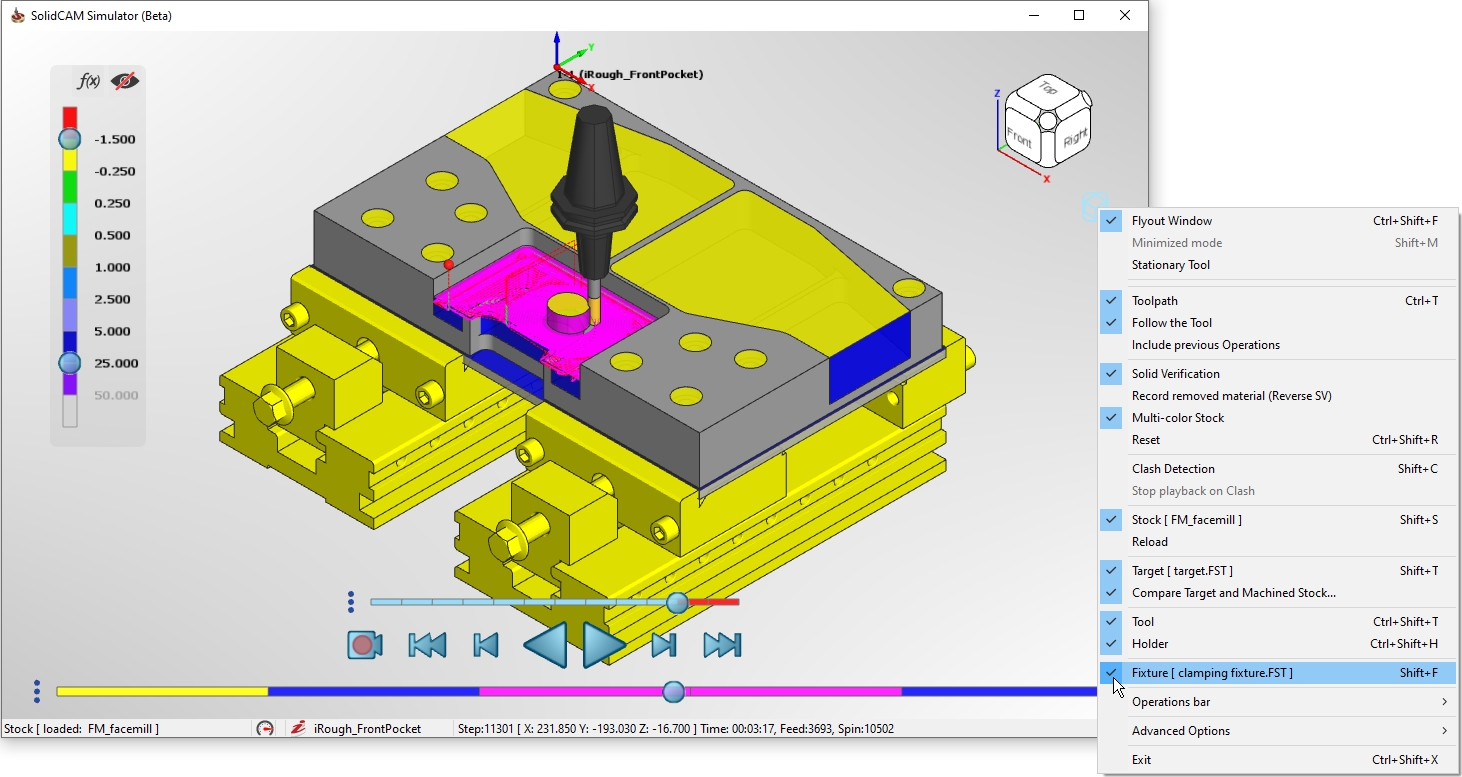Click the timeline position knob on operations bar
Screen dimensions: 1462x777
pos(674,691)
